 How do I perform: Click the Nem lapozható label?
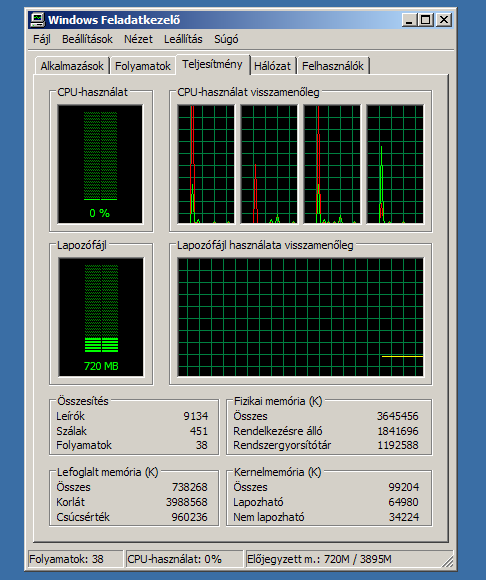click(269, 517)
